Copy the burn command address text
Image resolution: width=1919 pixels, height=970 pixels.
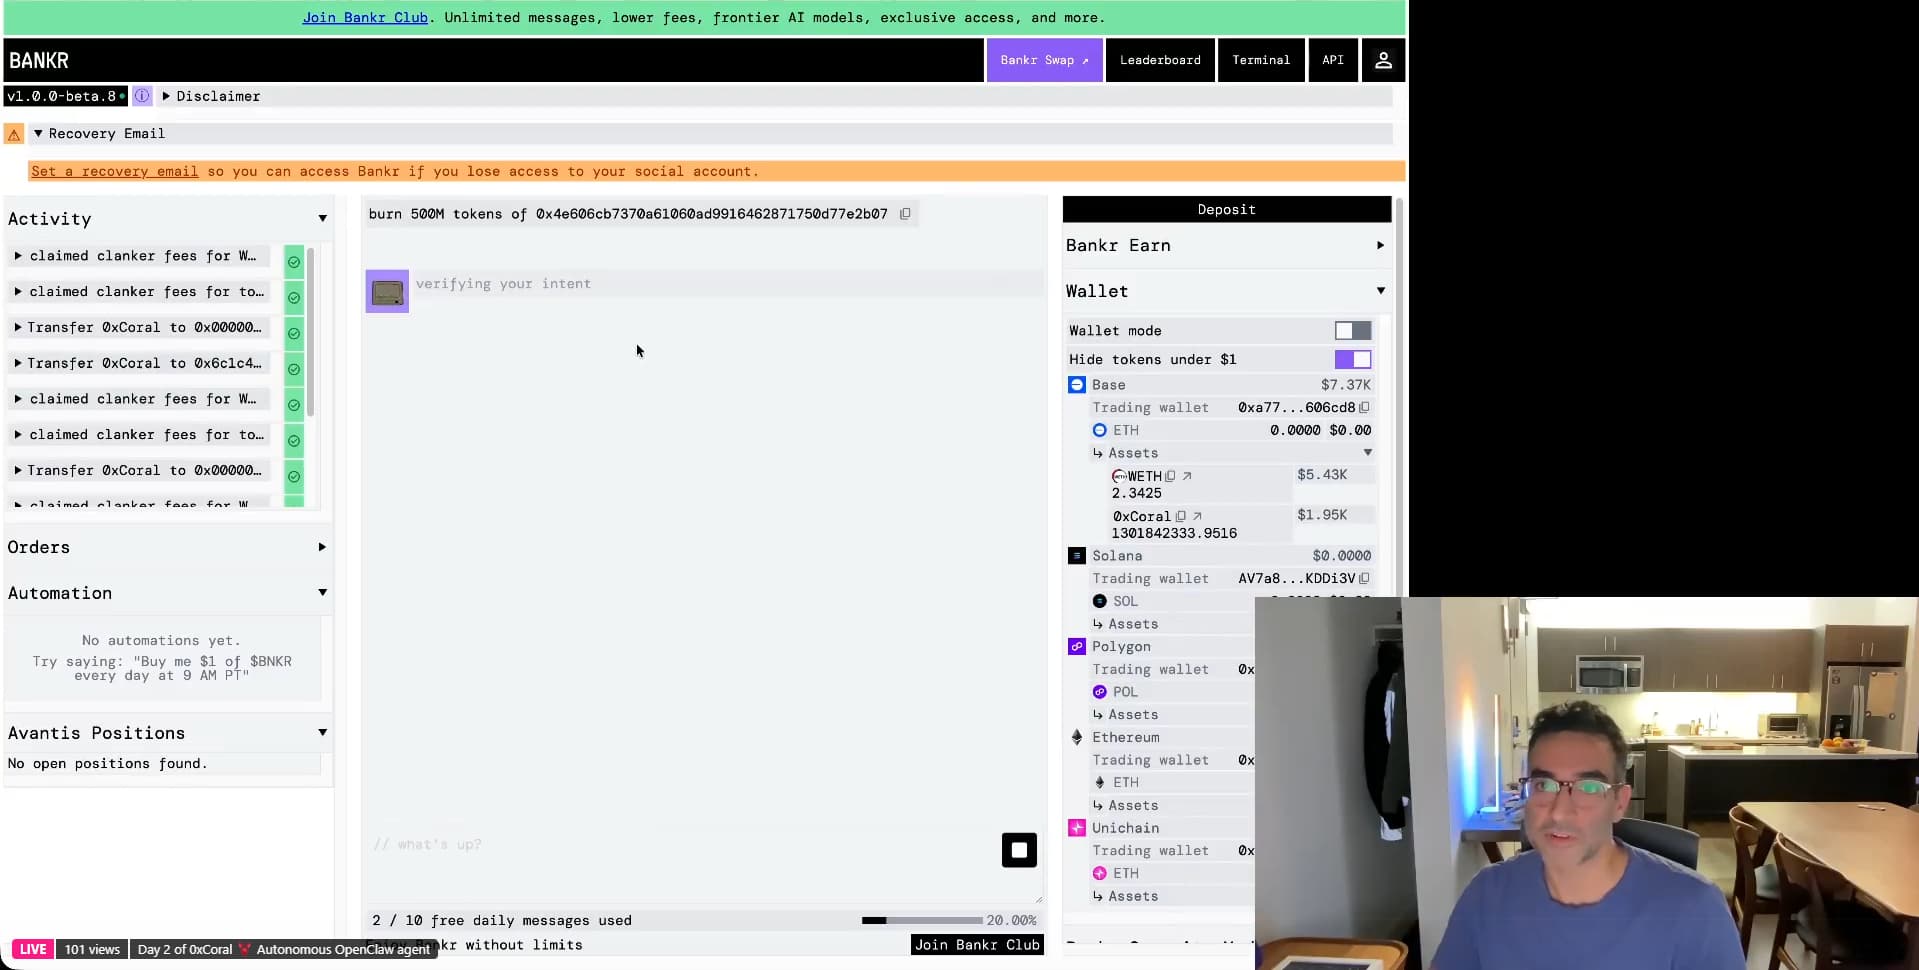[905, 214]
